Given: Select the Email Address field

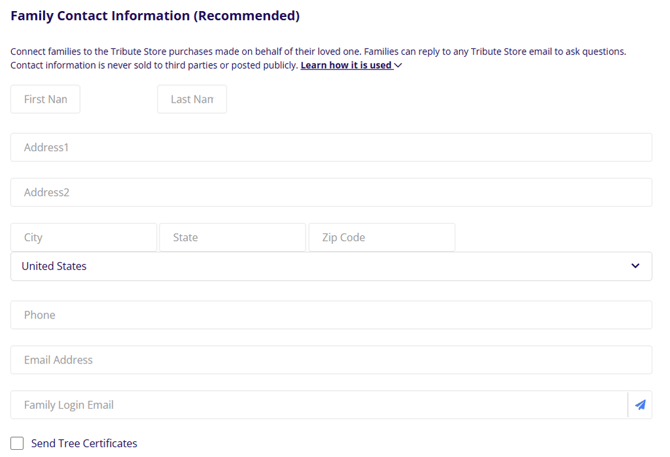Looking at the screenshot, I should click(x=331, y=360).
